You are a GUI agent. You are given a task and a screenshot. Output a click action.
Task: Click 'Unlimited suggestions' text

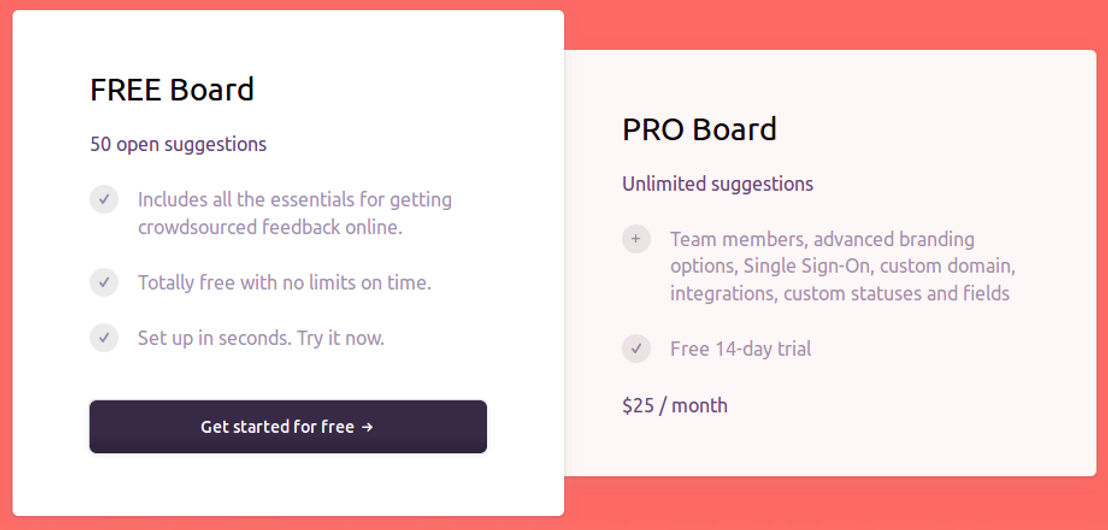[x=717, y=184]
